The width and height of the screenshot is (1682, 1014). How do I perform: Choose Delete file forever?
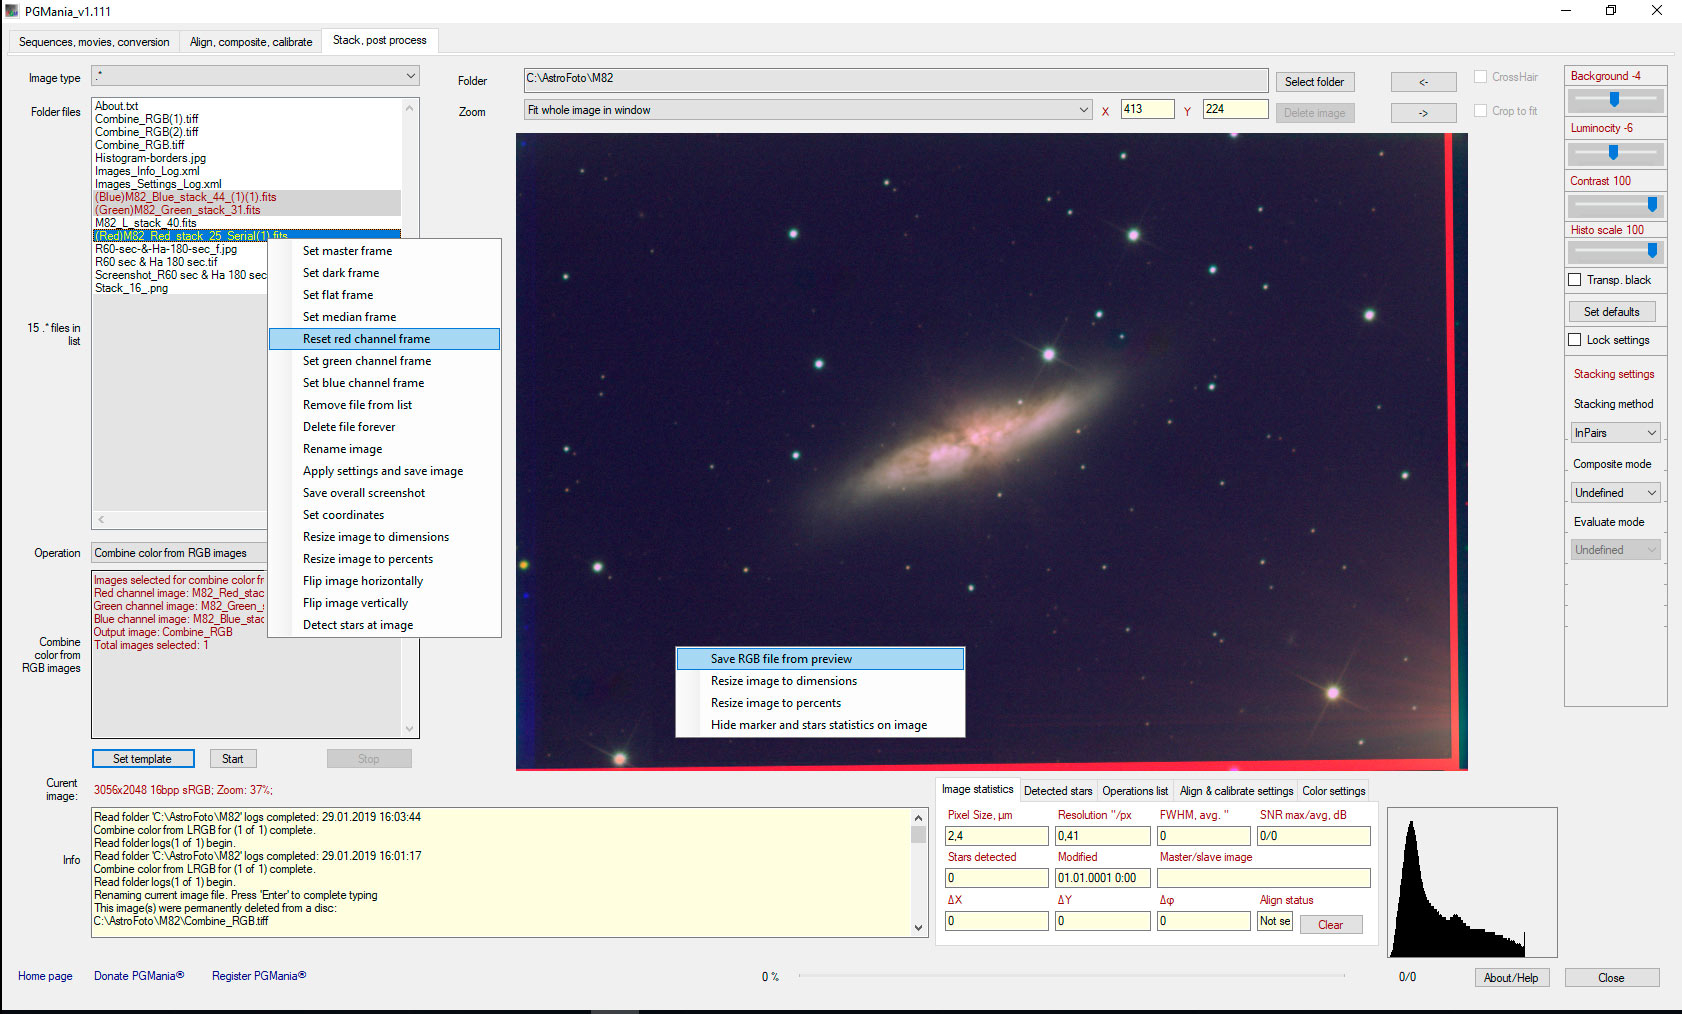[x=385, y=427]
